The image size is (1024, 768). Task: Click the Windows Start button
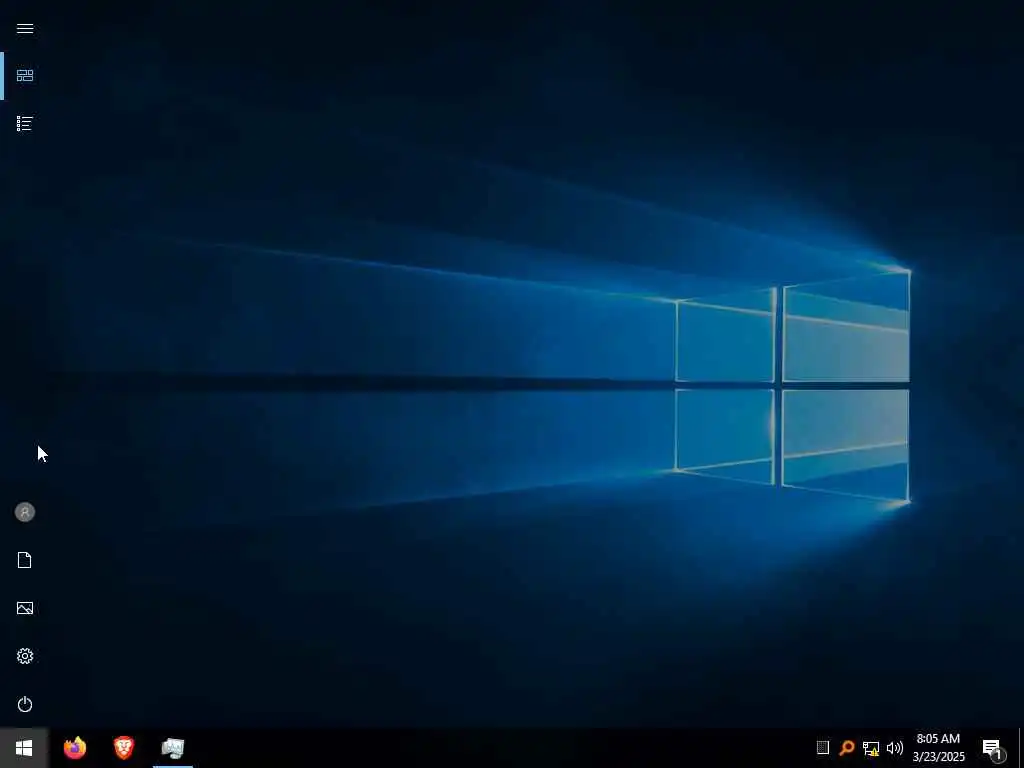[24, 748]
